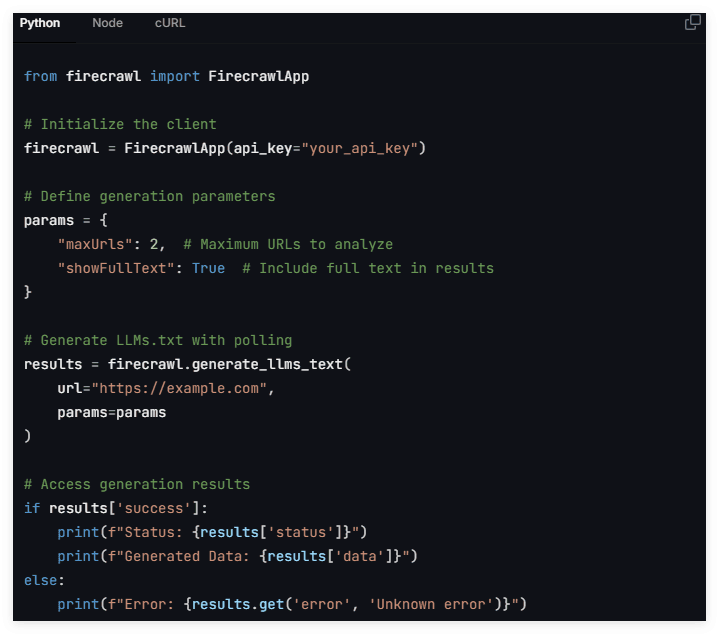The height and width of the screenshot is (634, 719).
Task: Click the print Generated Data line
Action: point(238,556)
